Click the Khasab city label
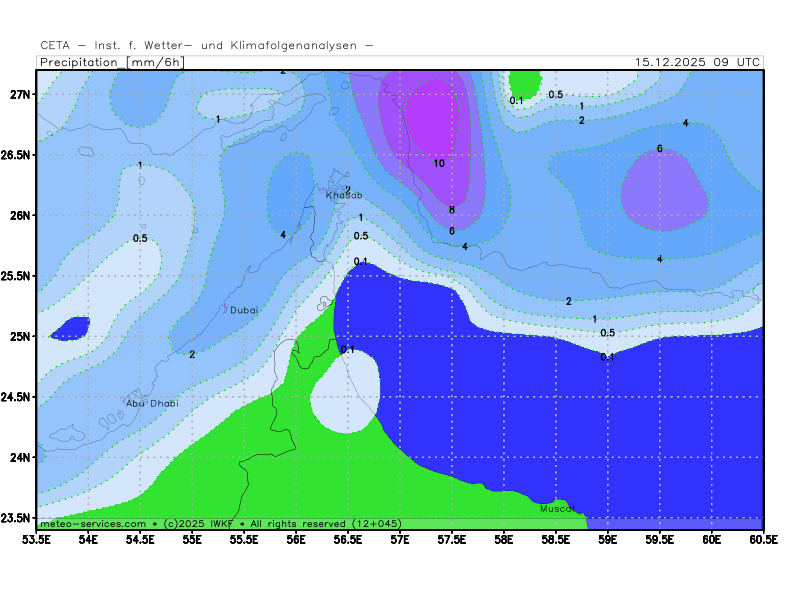The width and height of the screenshot is (800, 600). point(344,195)
